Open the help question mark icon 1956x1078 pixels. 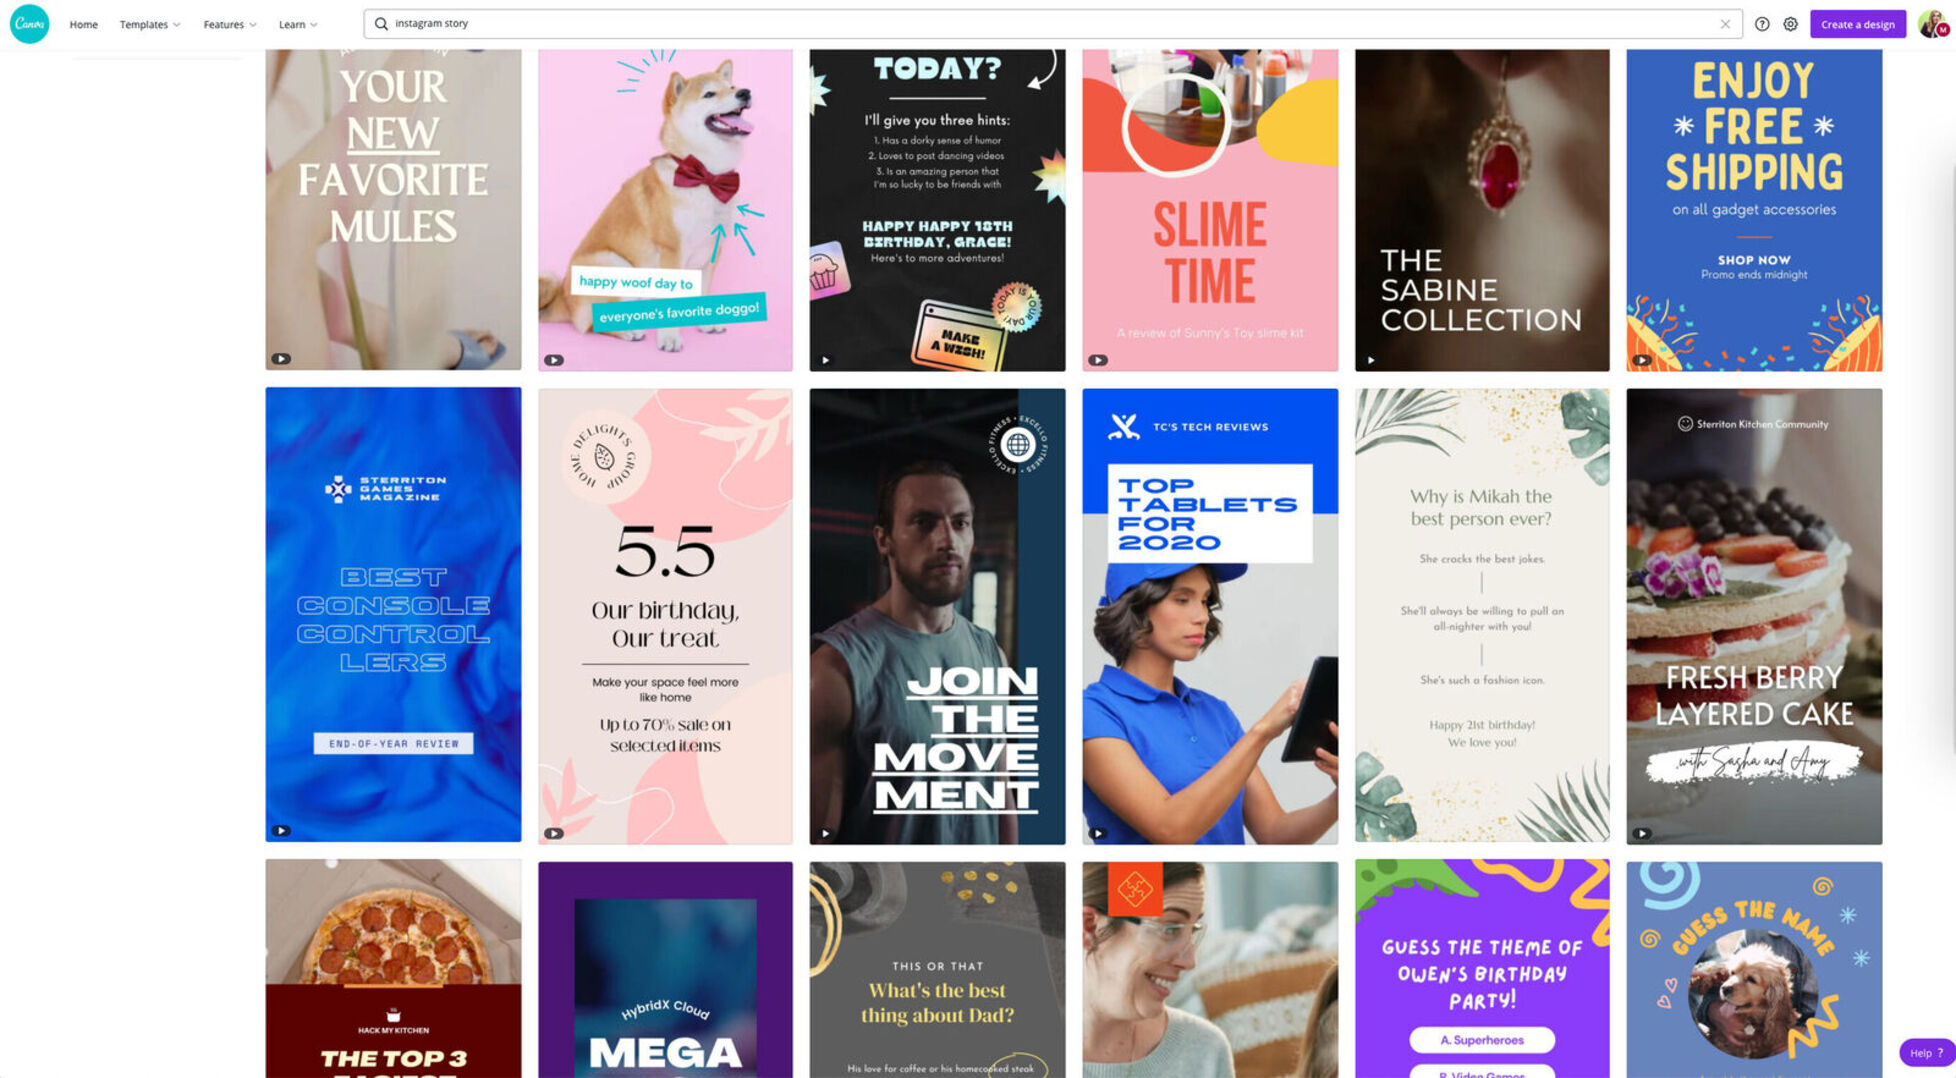pos(1762,24)
